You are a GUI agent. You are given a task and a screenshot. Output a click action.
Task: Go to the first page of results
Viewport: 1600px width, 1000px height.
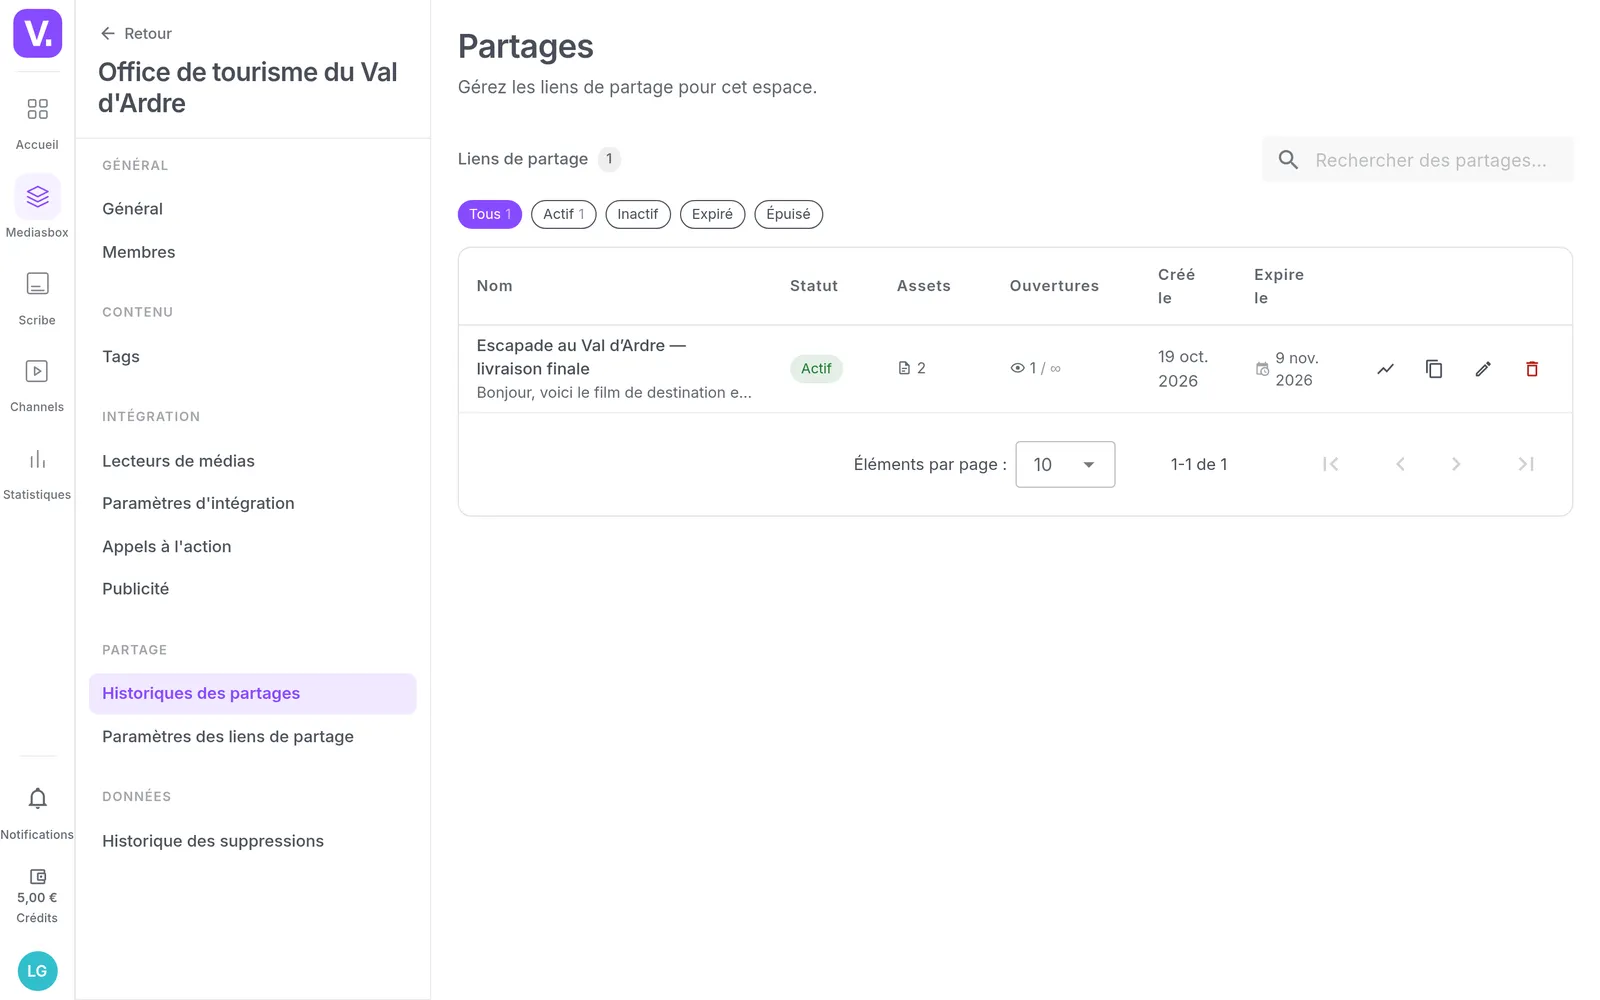point(1330,464)
